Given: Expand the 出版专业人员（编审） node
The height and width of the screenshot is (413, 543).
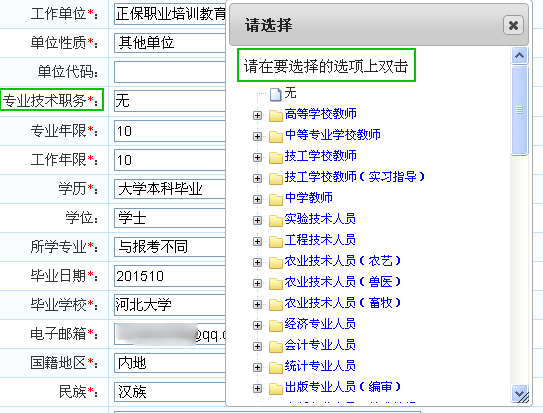Looking at the screenshot, I should 257,388.
